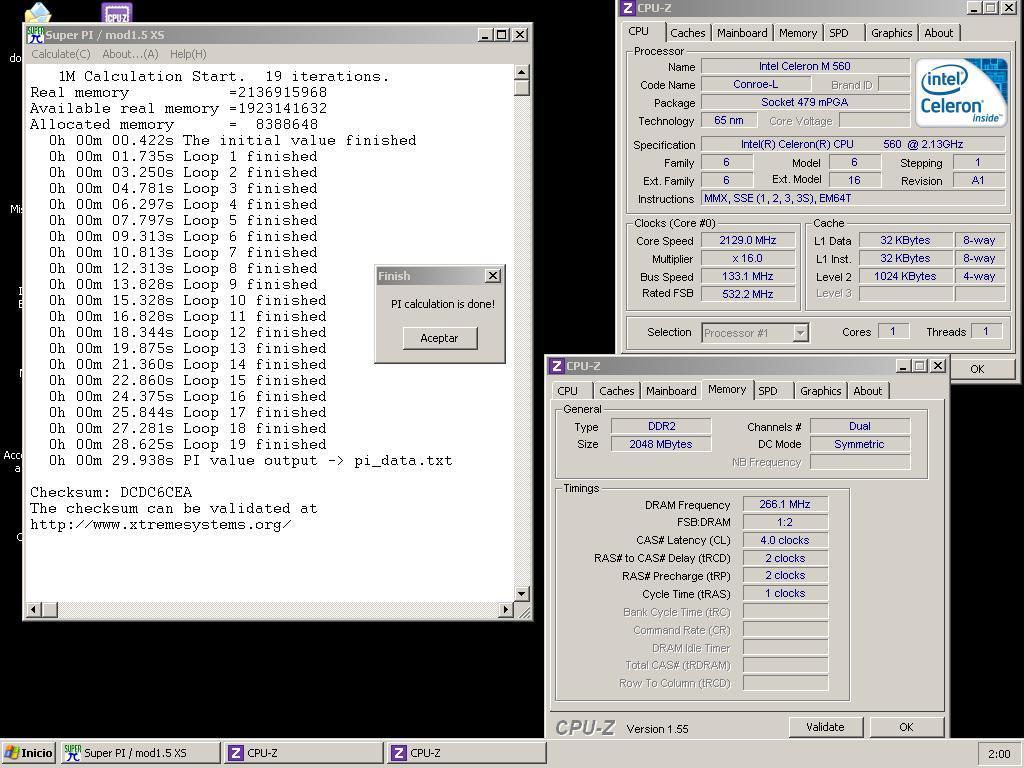The image size is (1024, 768).
Task: Click Aceptar in the Finish dialog
Action: coord(440,338)
